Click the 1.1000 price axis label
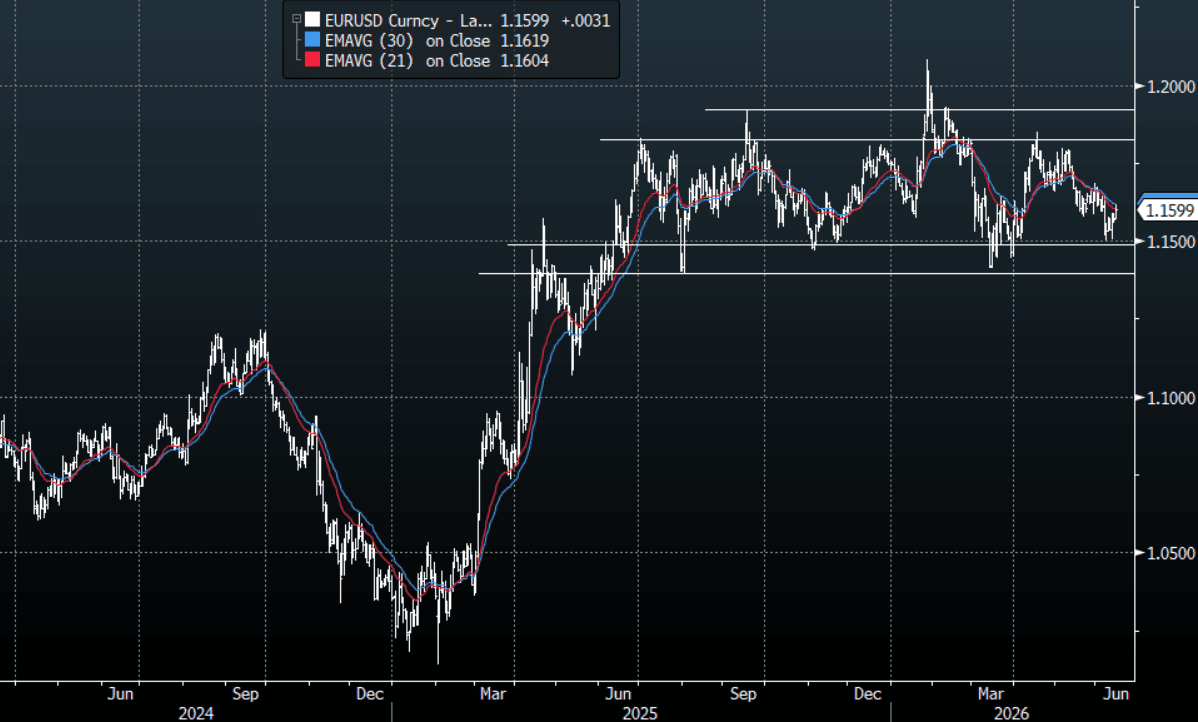Screen dimensions: 1198x722 pos(1170,397)
